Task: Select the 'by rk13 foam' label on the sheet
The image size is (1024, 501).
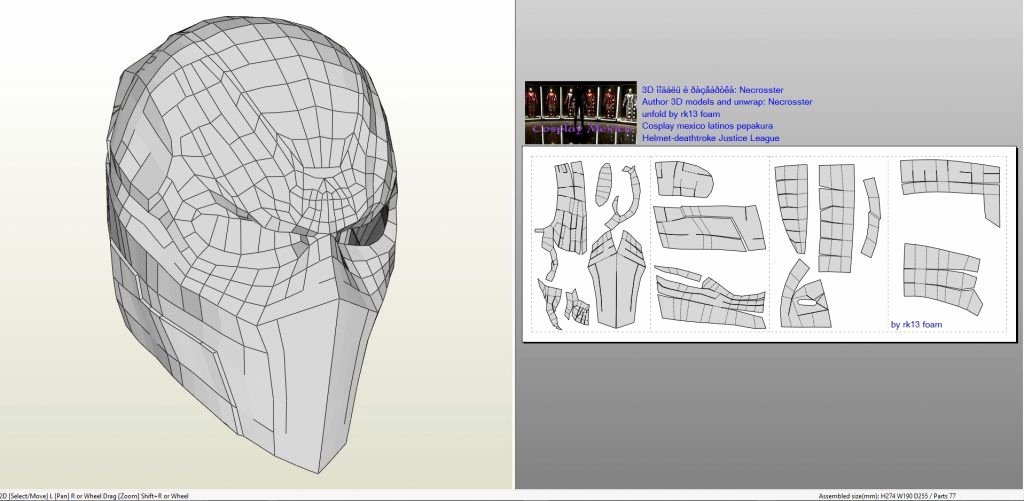Action: click(x=916, y=324)
